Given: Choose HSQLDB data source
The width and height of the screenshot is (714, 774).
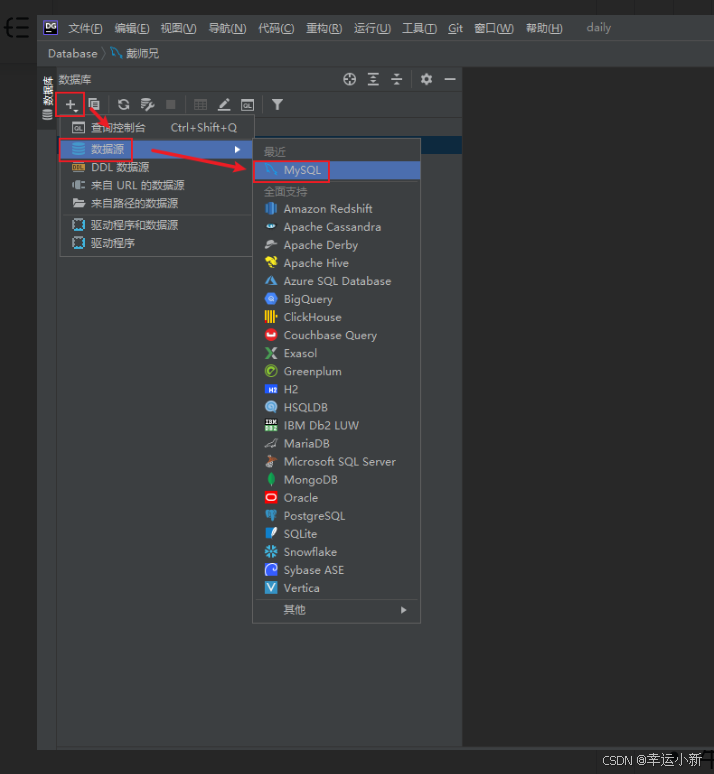Looking at the screenshot, I should coord(337,408).
